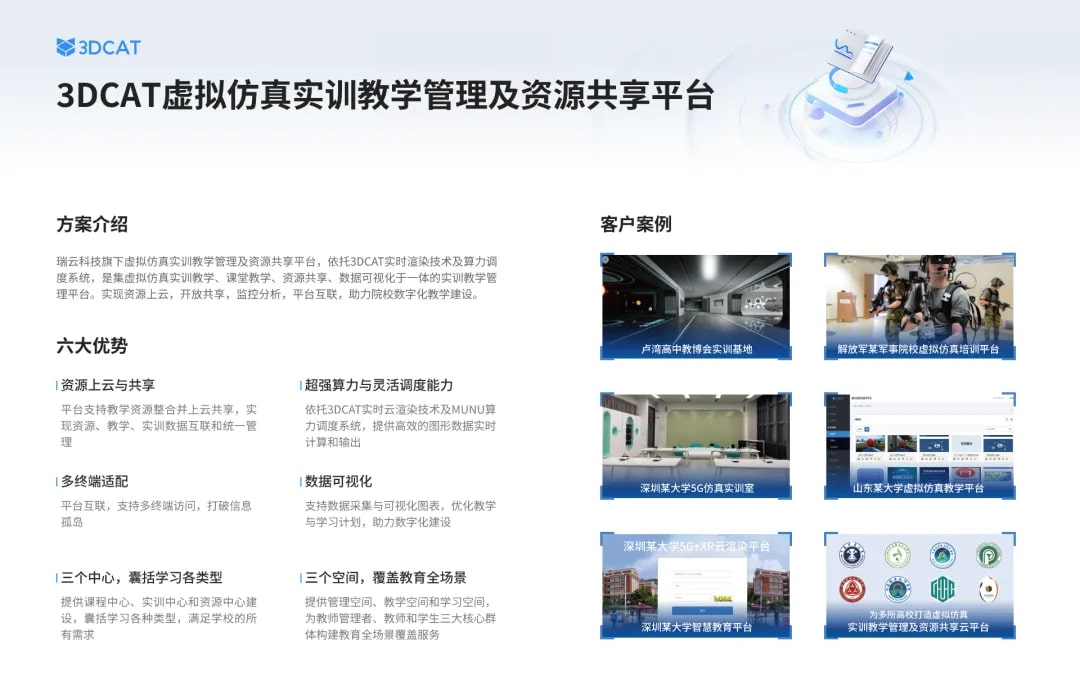Viewport: 1080px width, 681px height.
Task: Select the 多终端适配 heading
Action: pyautogui.click(x=94, y=481)
